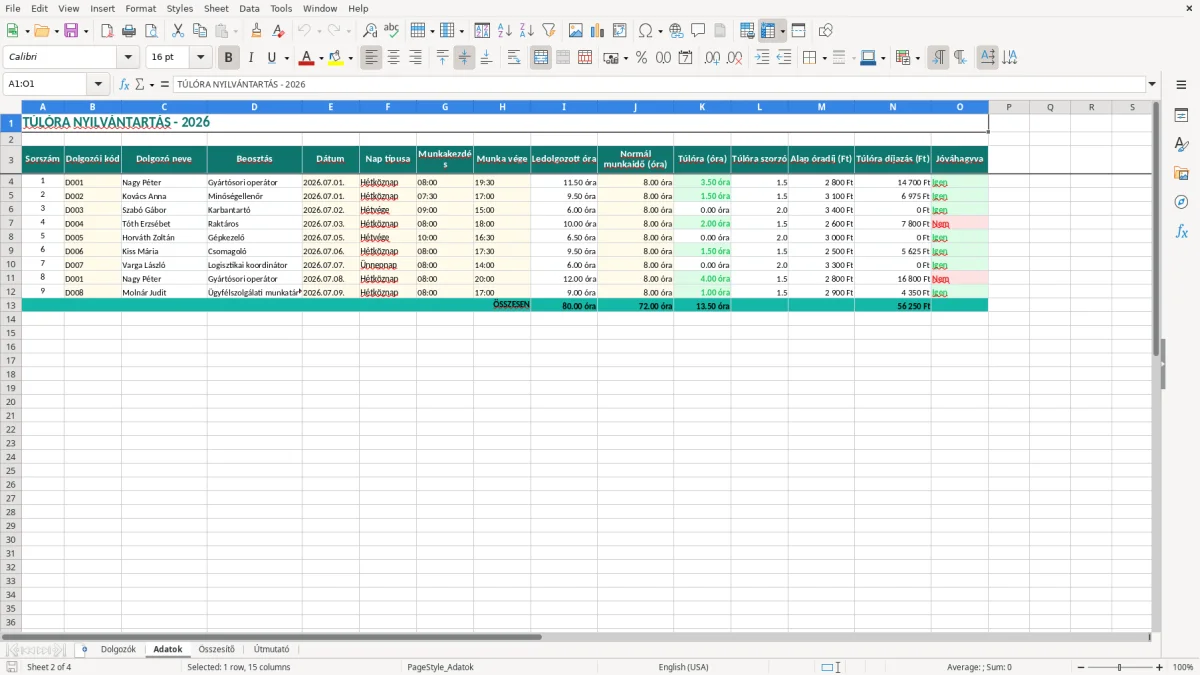This screenshot has width=1200, height=675.
Task: Click zoom in plus button
Action: (1160, 667)
